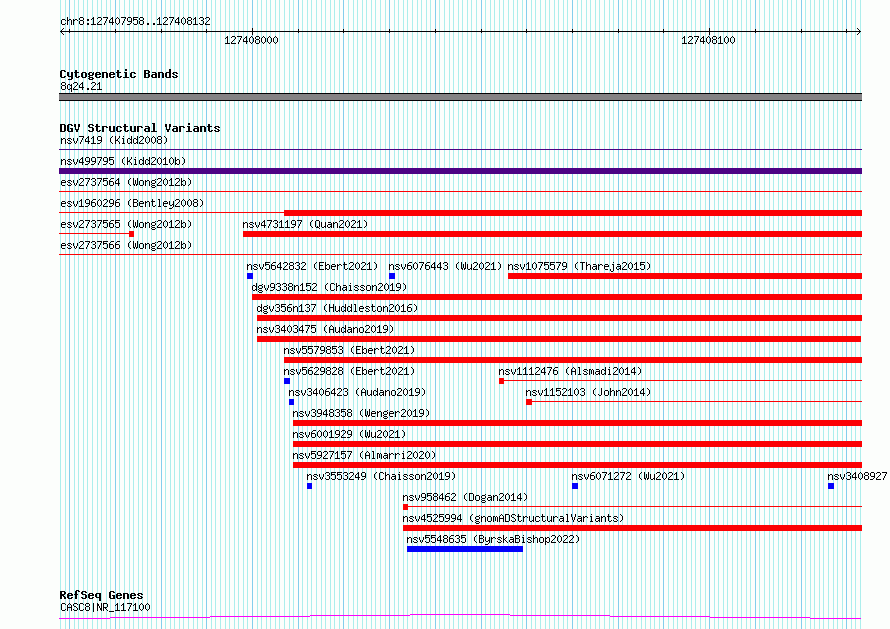
Task: Click the nsv7419 (Kidd2008) variant label
Action: tap(114, 140)
